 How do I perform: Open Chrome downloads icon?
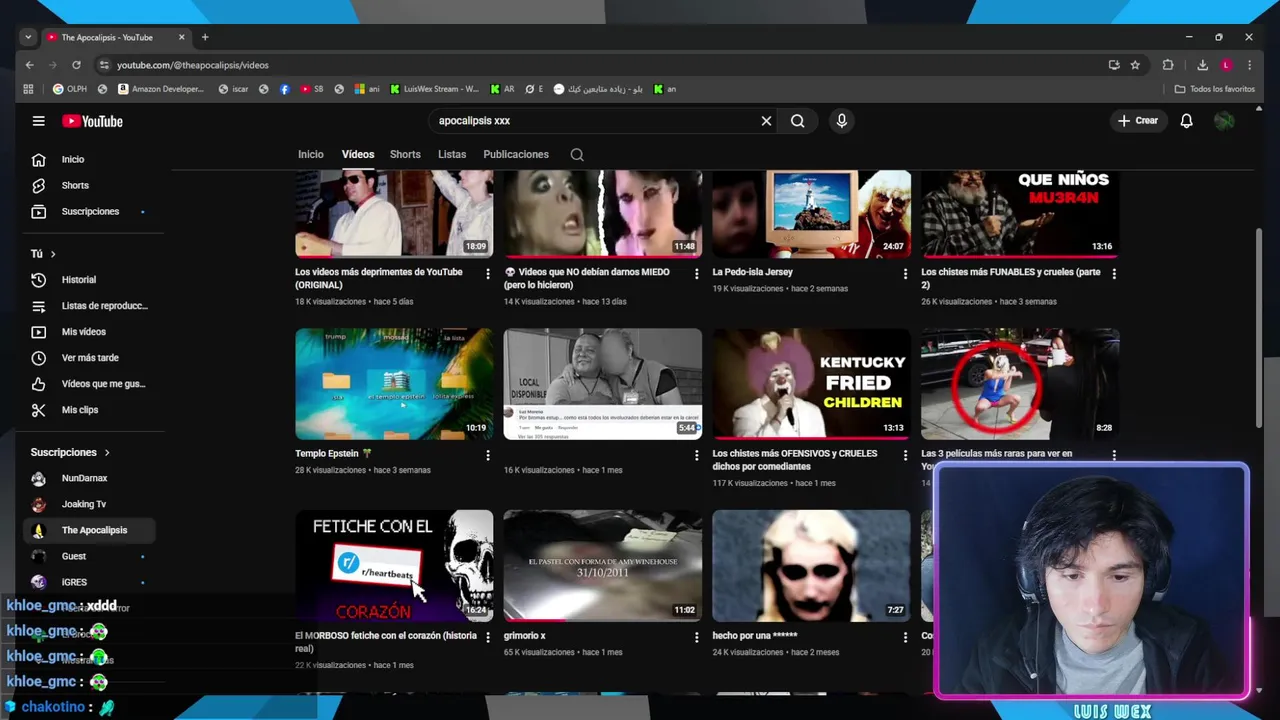1202,65
